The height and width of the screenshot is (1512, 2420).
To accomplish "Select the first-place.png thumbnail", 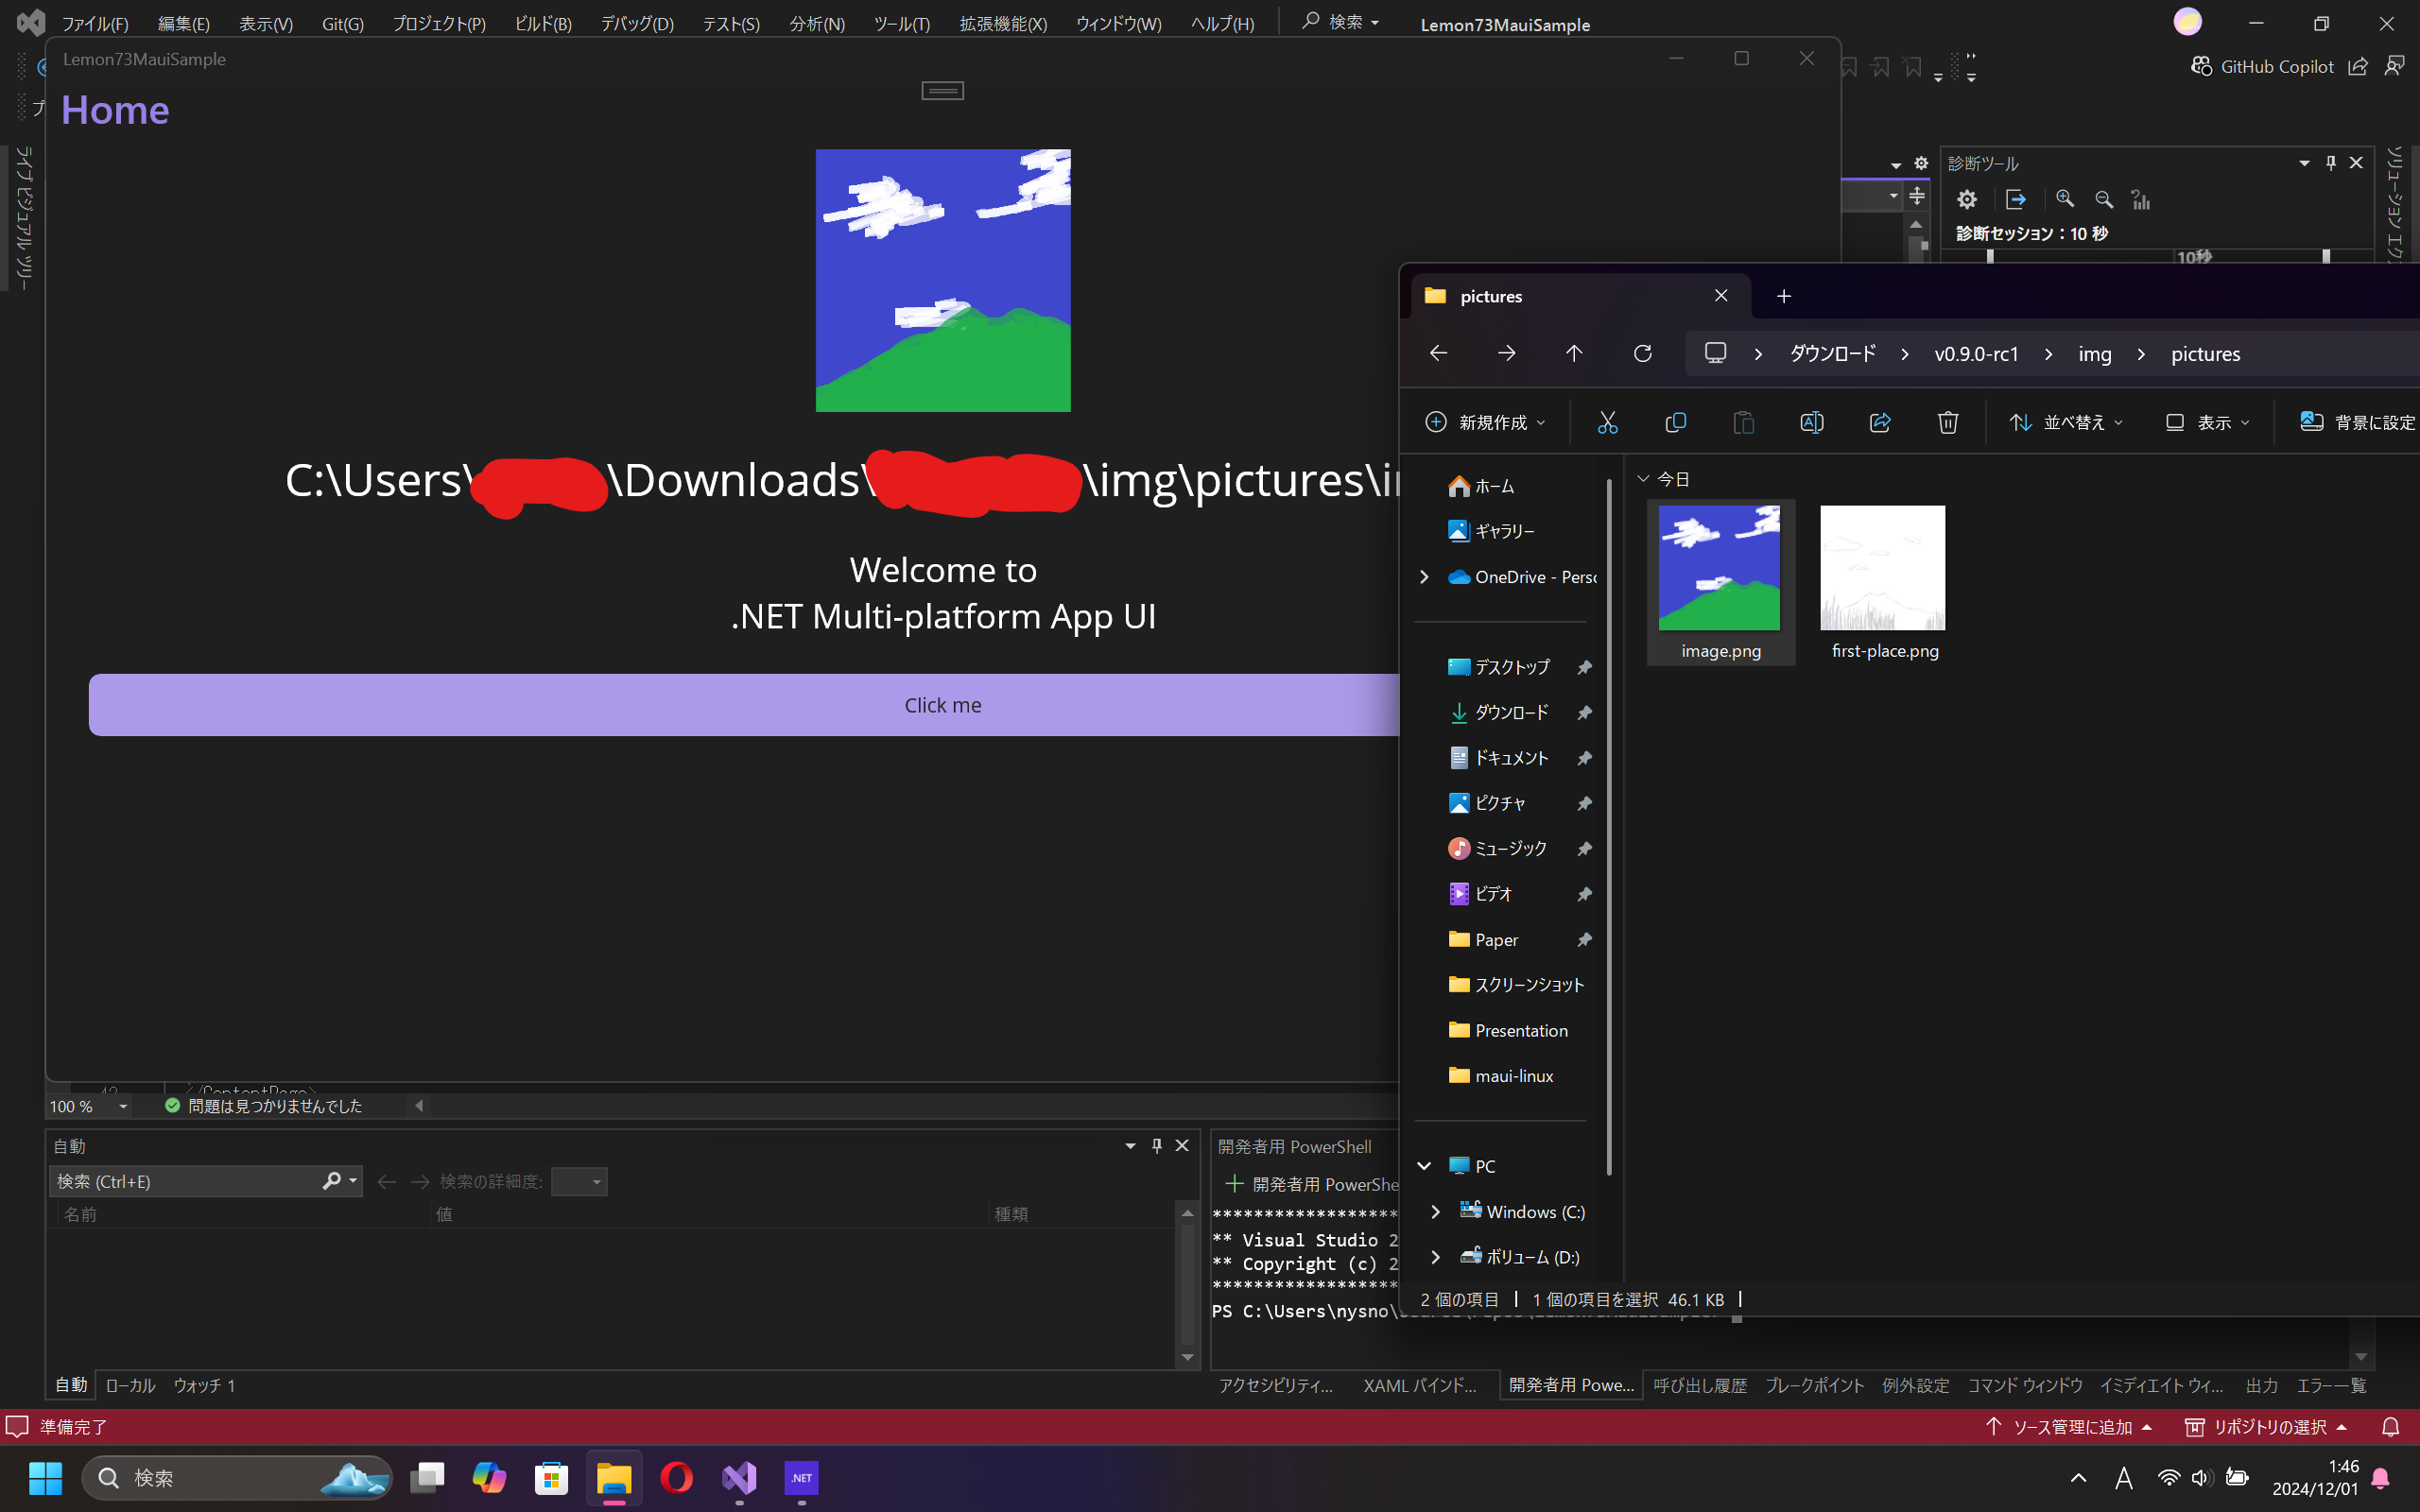I will 1882,568.
